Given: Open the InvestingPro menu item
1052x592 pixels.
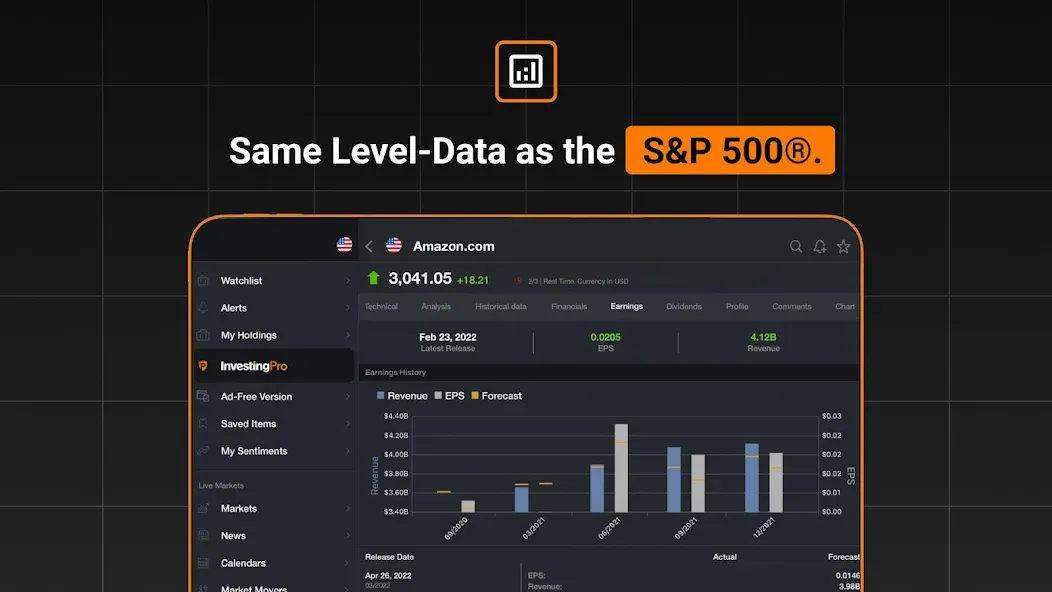Looking at the screenshot, I should 274,366.
